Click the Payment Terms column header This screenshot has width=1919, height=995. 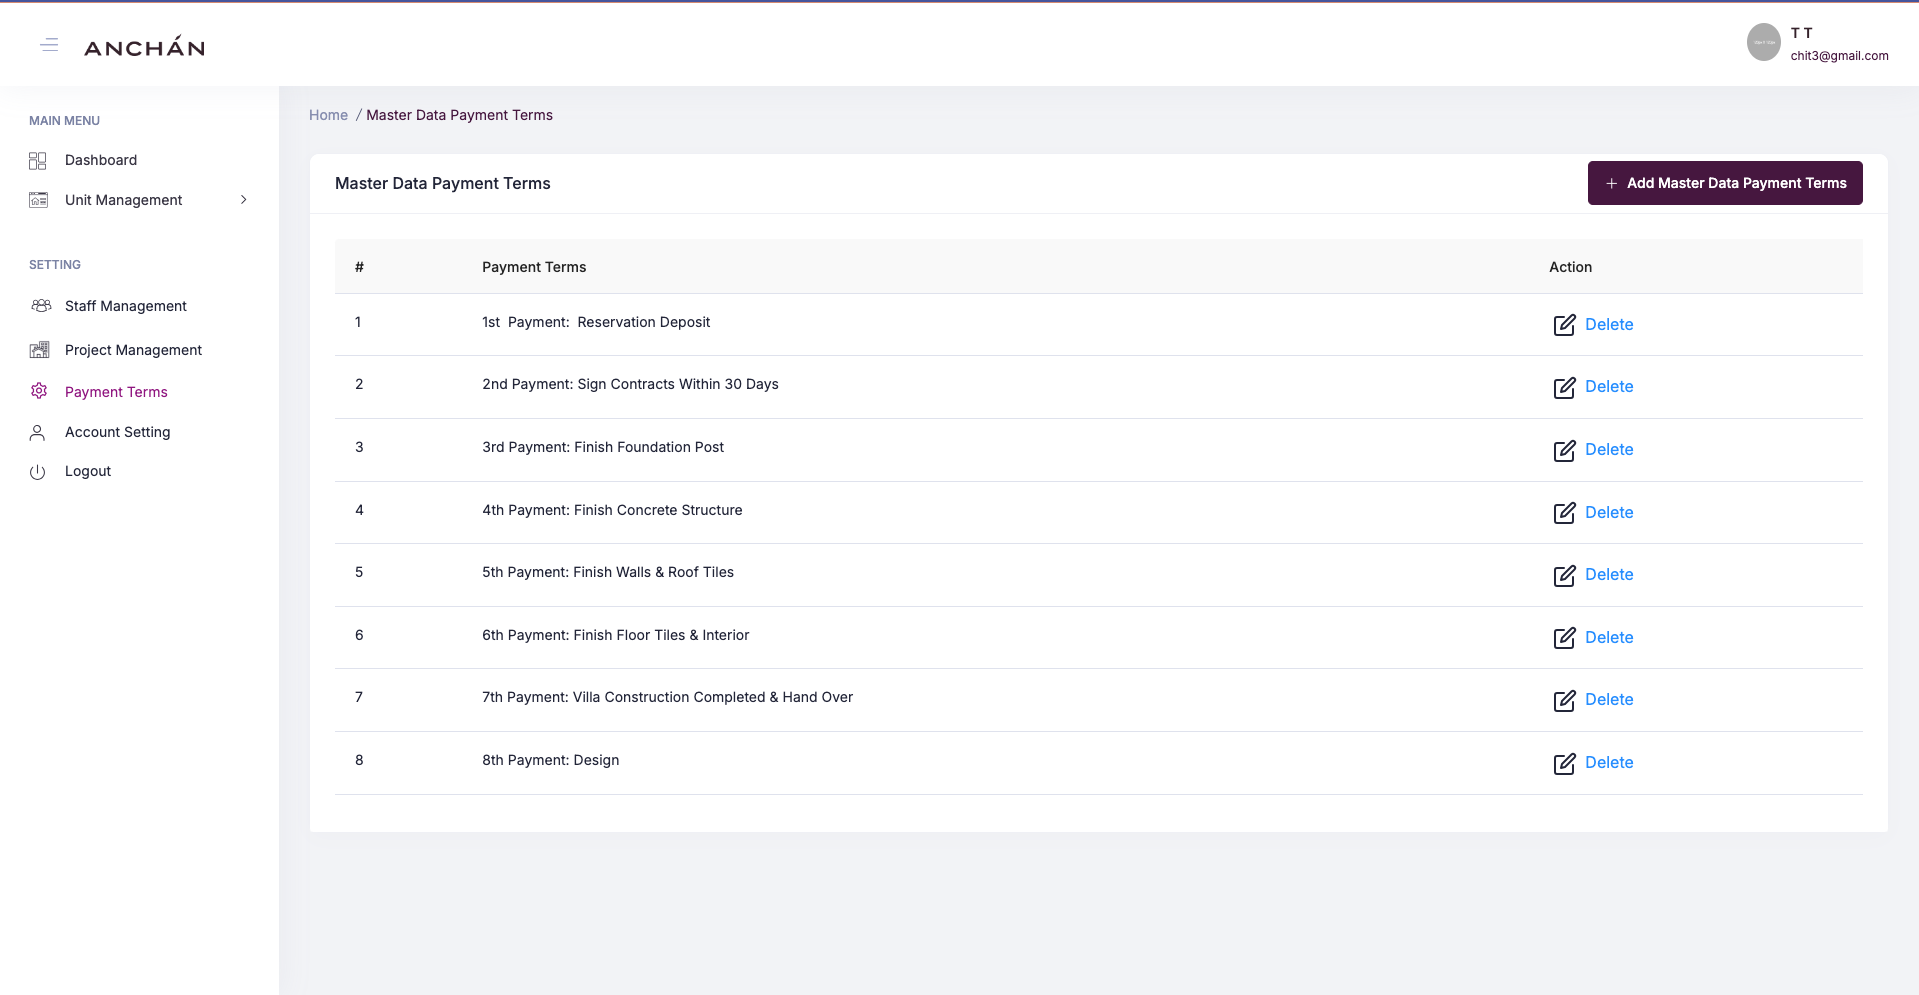pos(534,267)
